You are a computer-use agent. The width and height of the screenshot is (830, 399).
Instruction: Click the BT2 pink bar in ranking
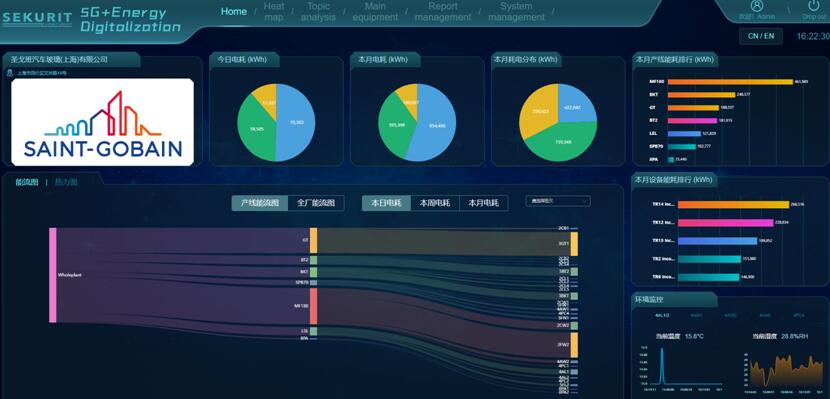[x=692, y=121]
